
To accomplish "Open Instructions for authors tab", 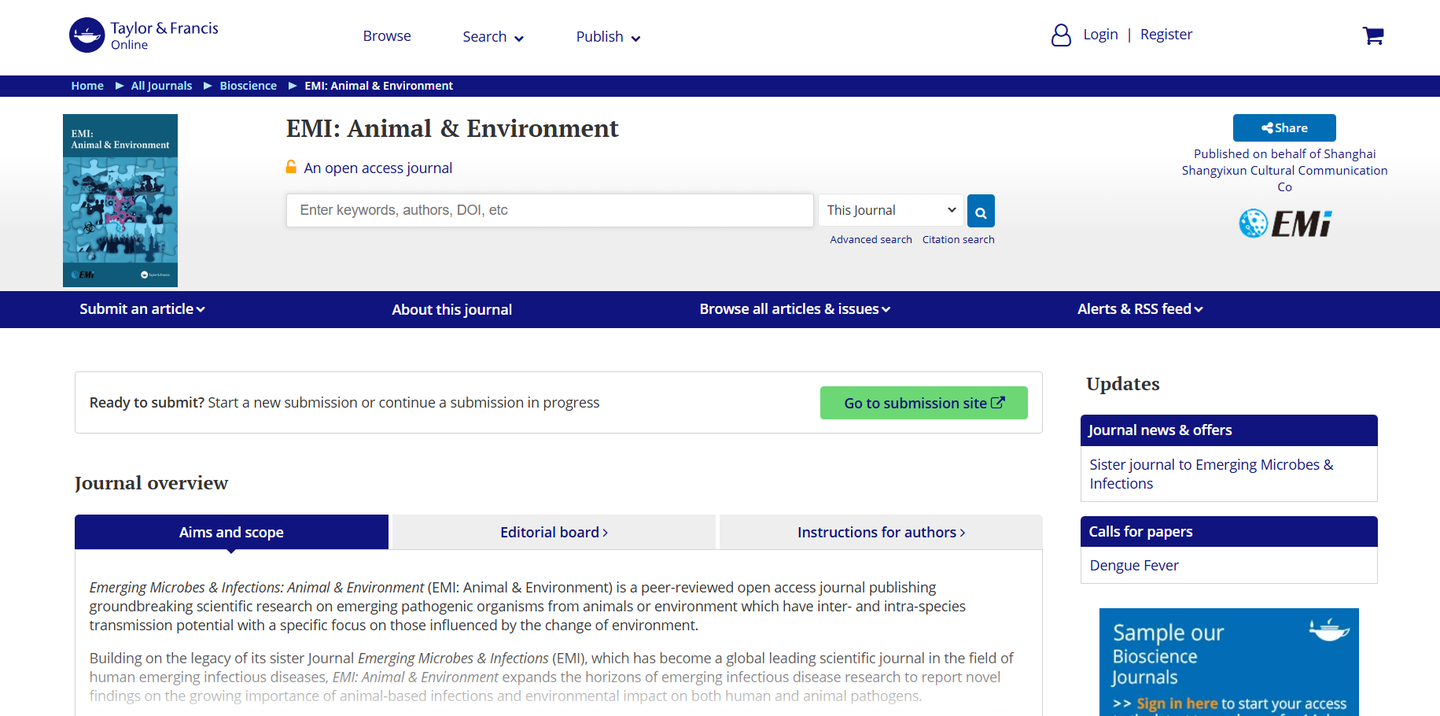I will 881,532.
